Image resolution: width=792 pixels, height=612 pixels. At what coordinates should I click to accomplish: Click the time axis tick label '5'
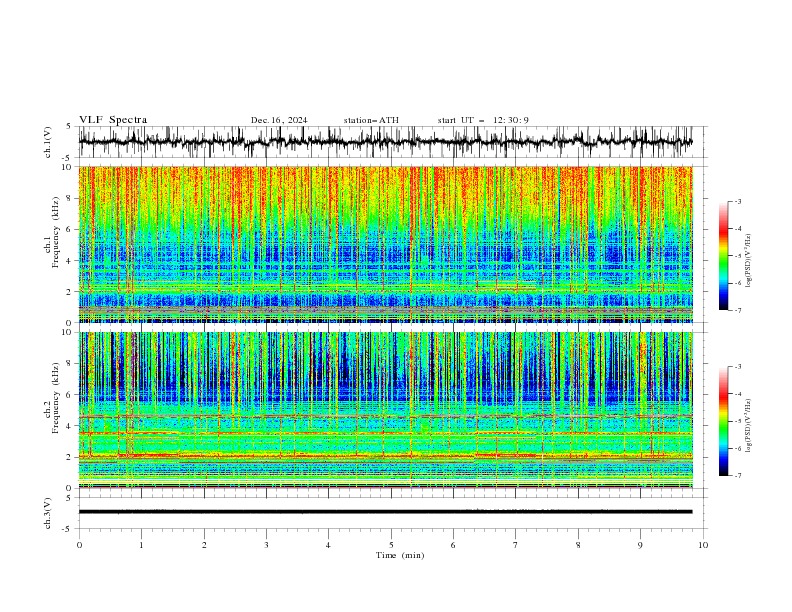[391, 545]
